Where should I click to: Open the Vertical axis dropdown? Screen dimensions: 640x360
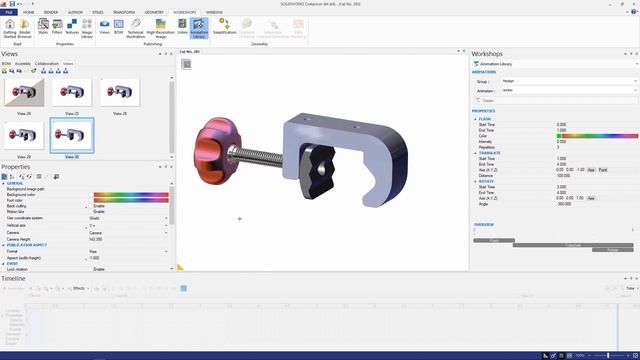point(166,226)
